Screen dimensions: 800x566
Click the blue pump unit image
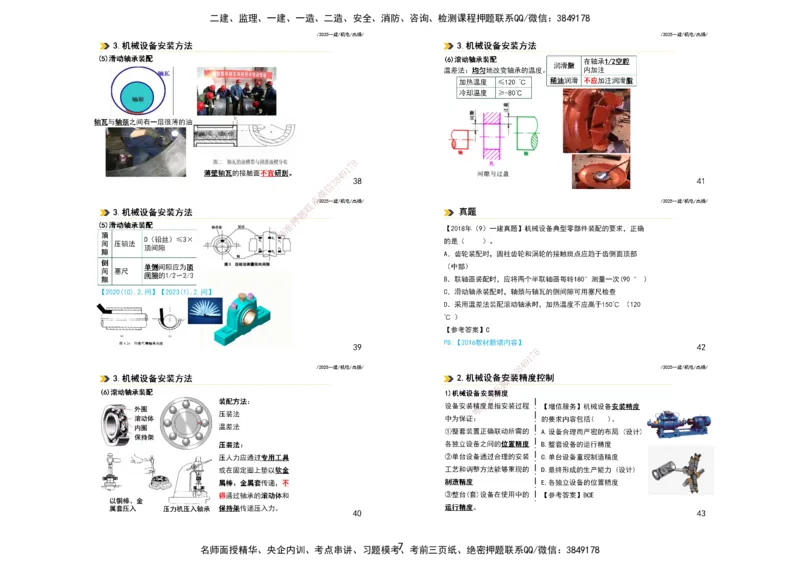click(x=679, y=424)
